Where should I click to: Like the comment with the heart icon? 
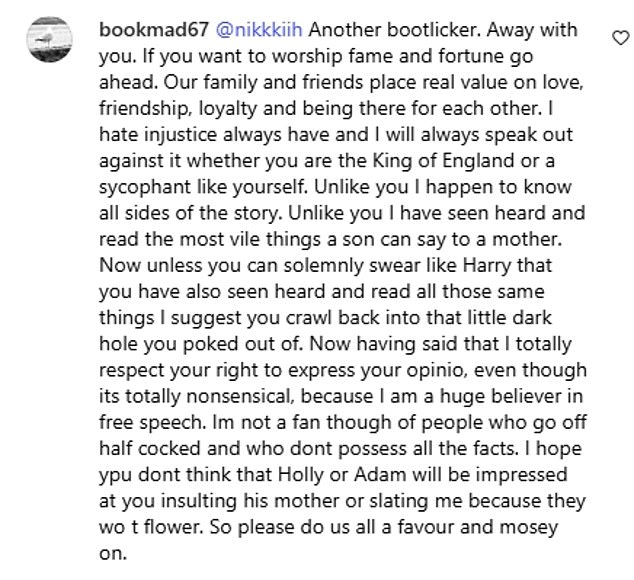618,37
